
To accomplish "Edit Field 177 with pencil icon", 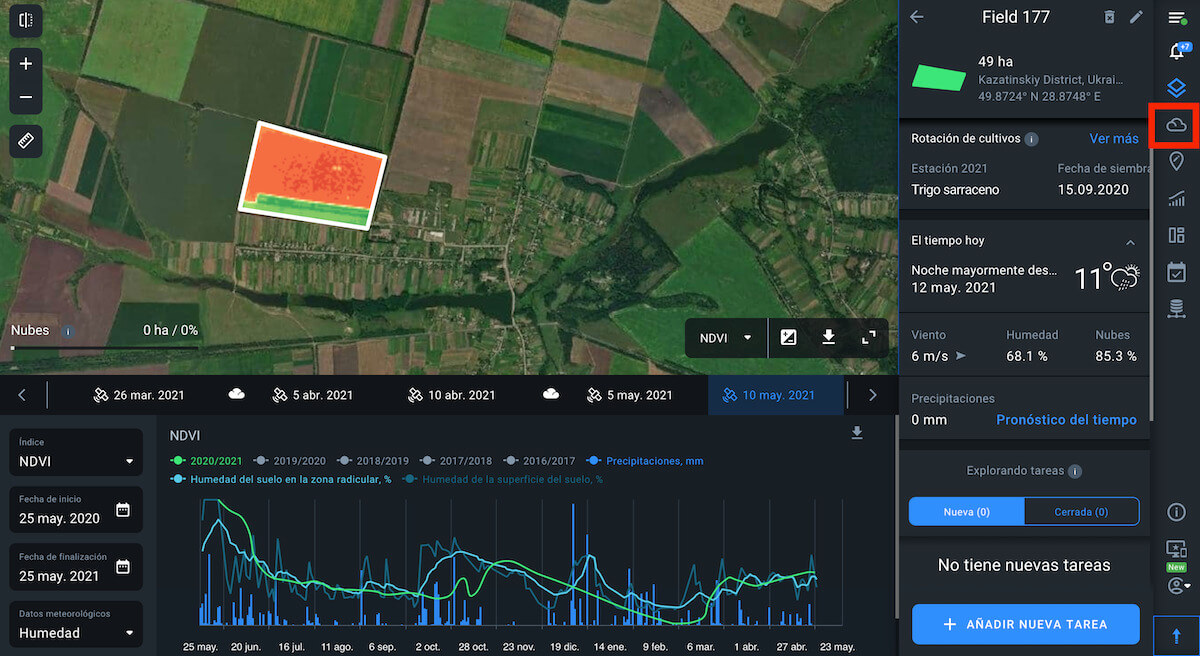I will (x=1136, y=17).
